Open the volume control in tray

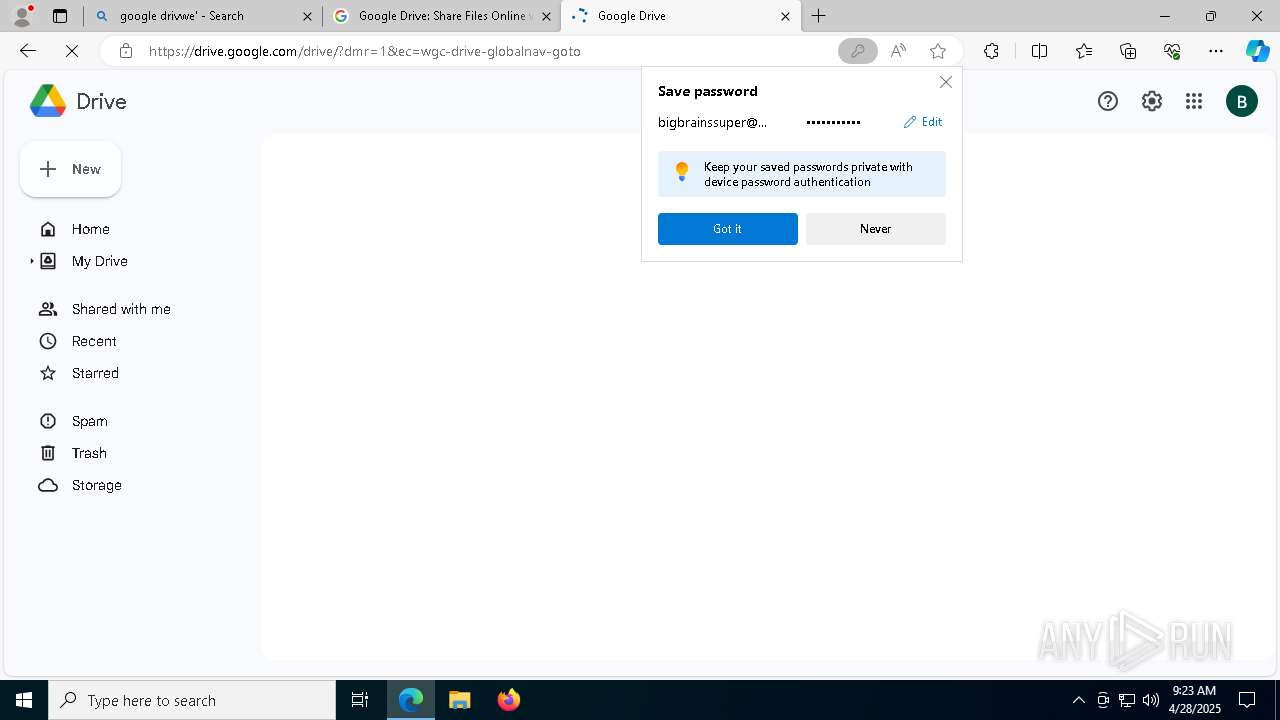pos(1150,700)
